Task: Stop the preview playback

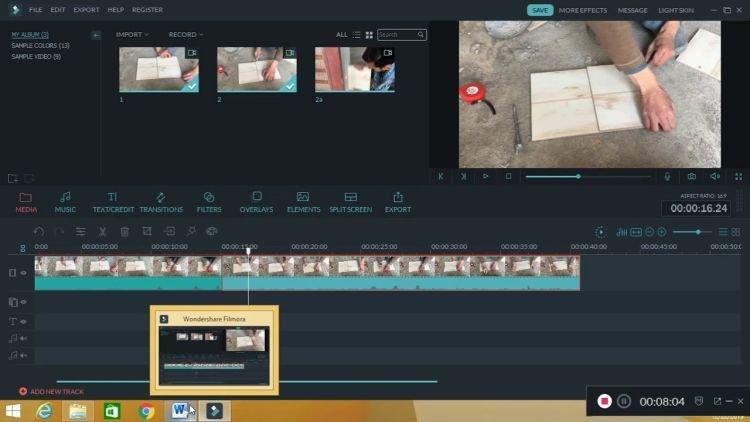Action: [508, 177]
